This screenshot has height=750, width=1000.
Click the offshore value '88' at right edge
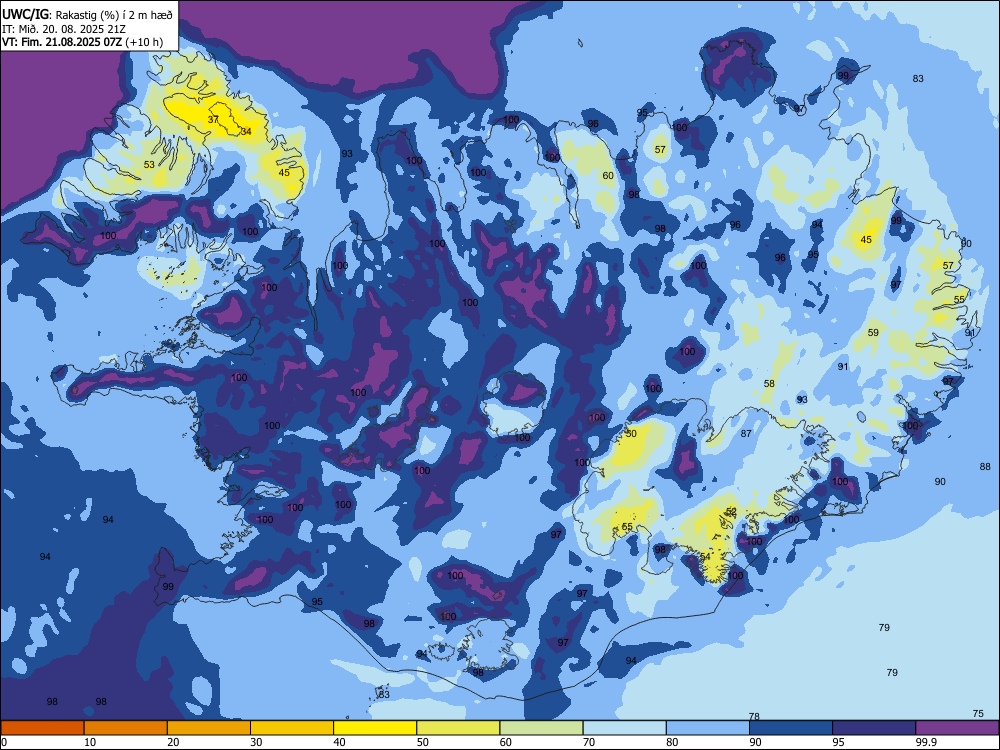[x=985, y=466]
